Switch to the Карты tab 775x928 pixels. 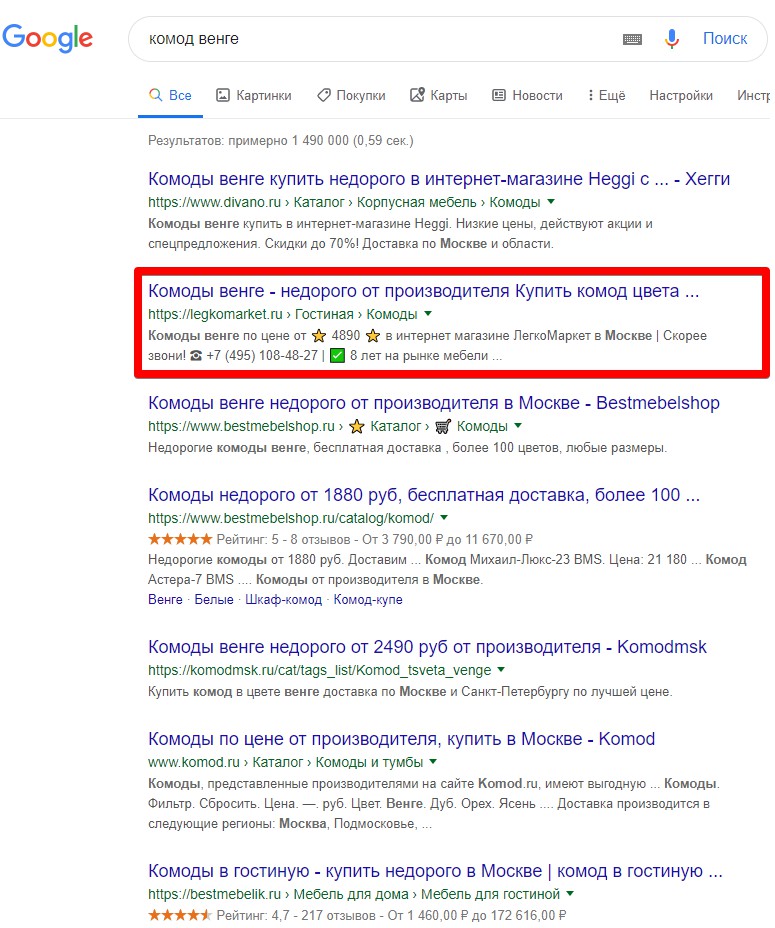click(x=439, y=95)
